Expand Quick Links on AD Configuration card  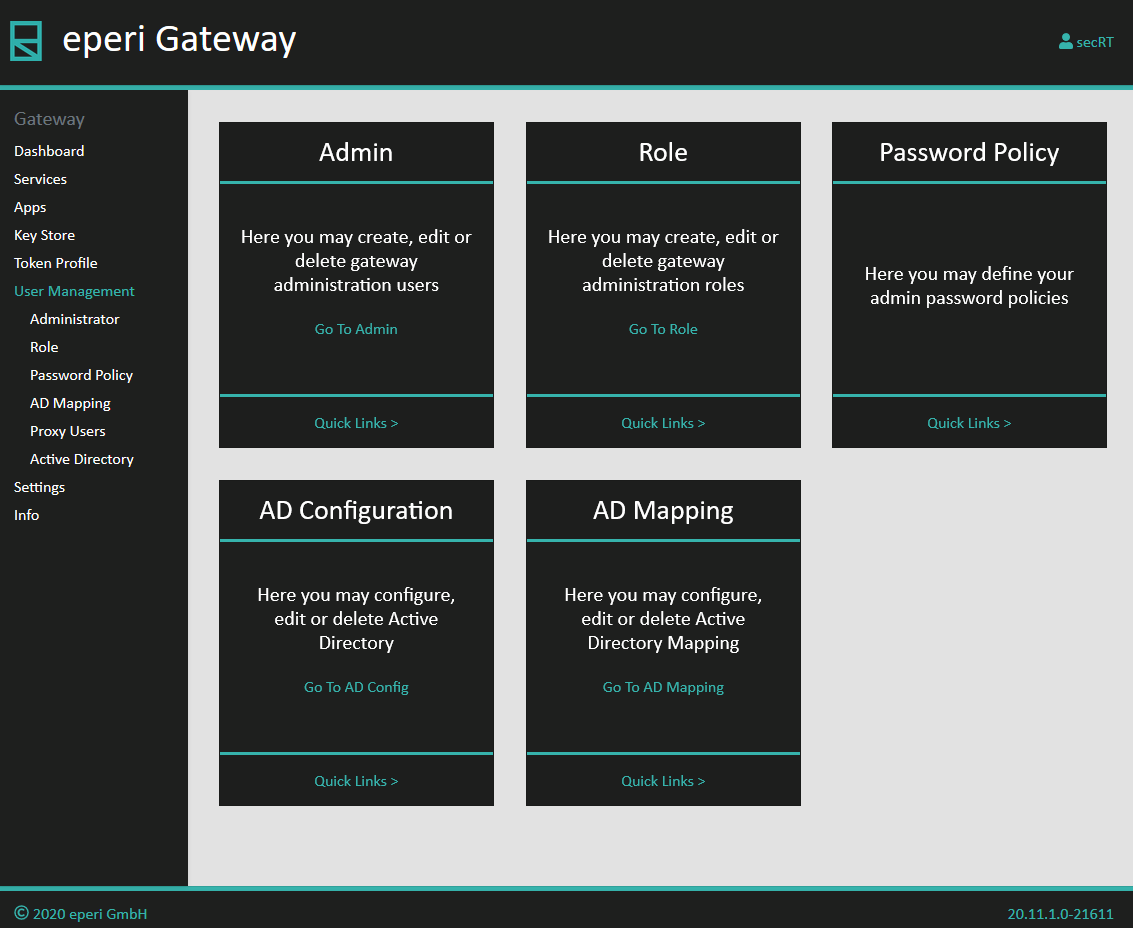coord(356,781)
